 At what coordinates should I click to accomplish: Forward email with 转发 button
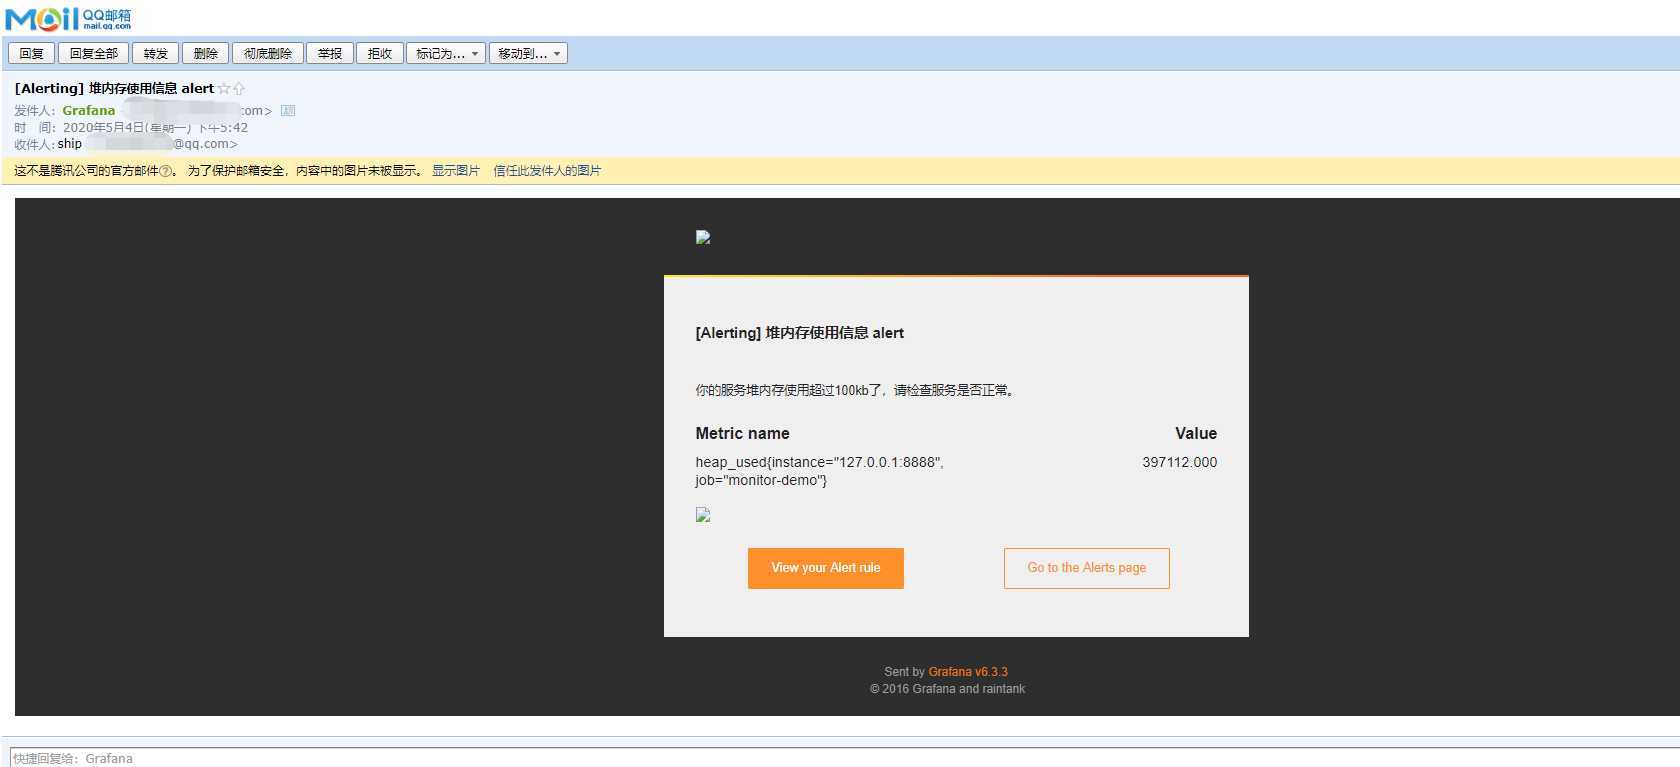(x=155, y=54)
